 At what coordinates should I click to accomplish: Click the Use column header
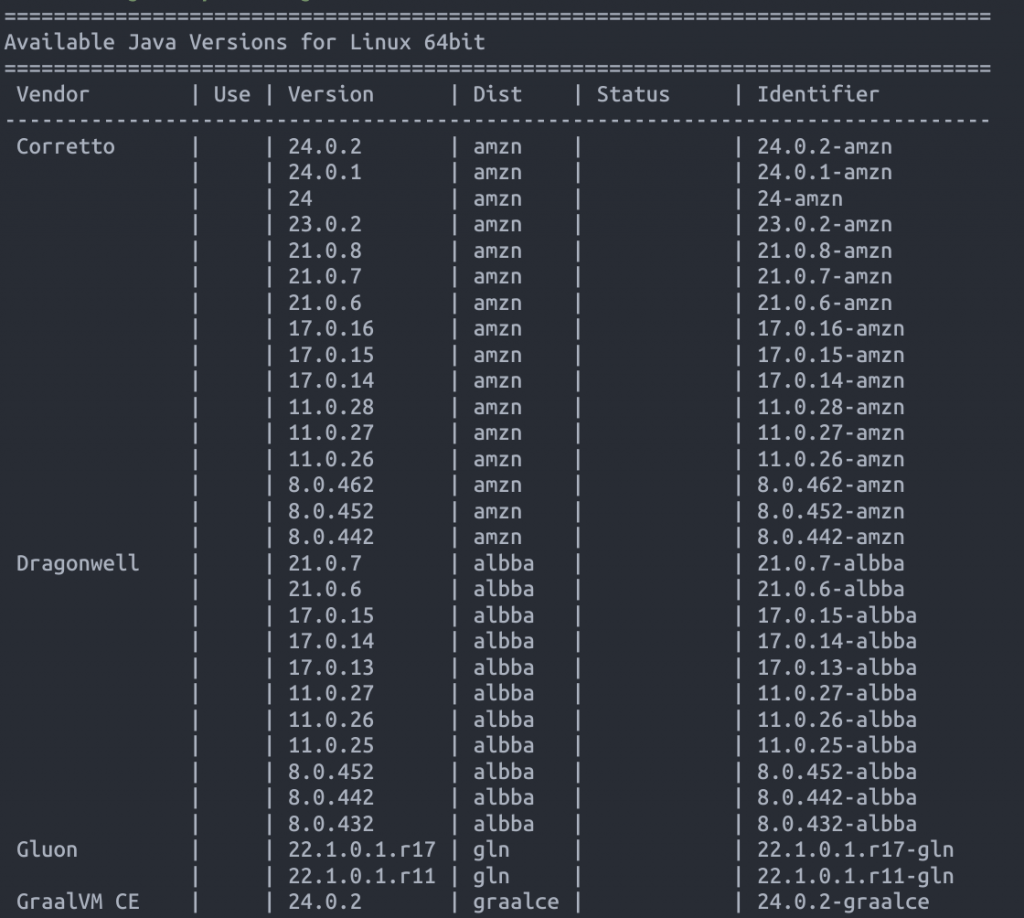pyautogui.click(x=232, y=95)
